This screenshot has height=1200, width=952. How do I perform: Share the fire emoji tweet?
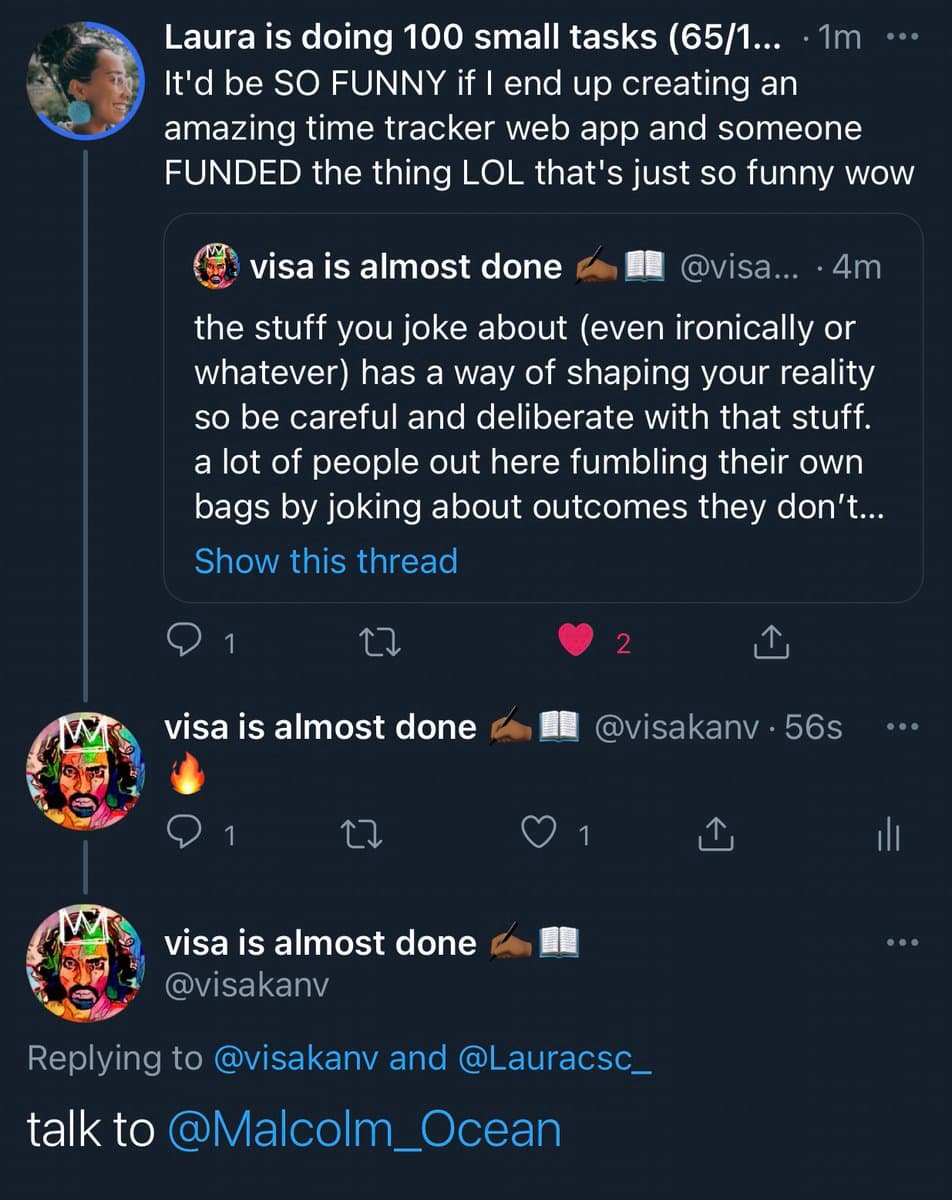coord(715,834)
